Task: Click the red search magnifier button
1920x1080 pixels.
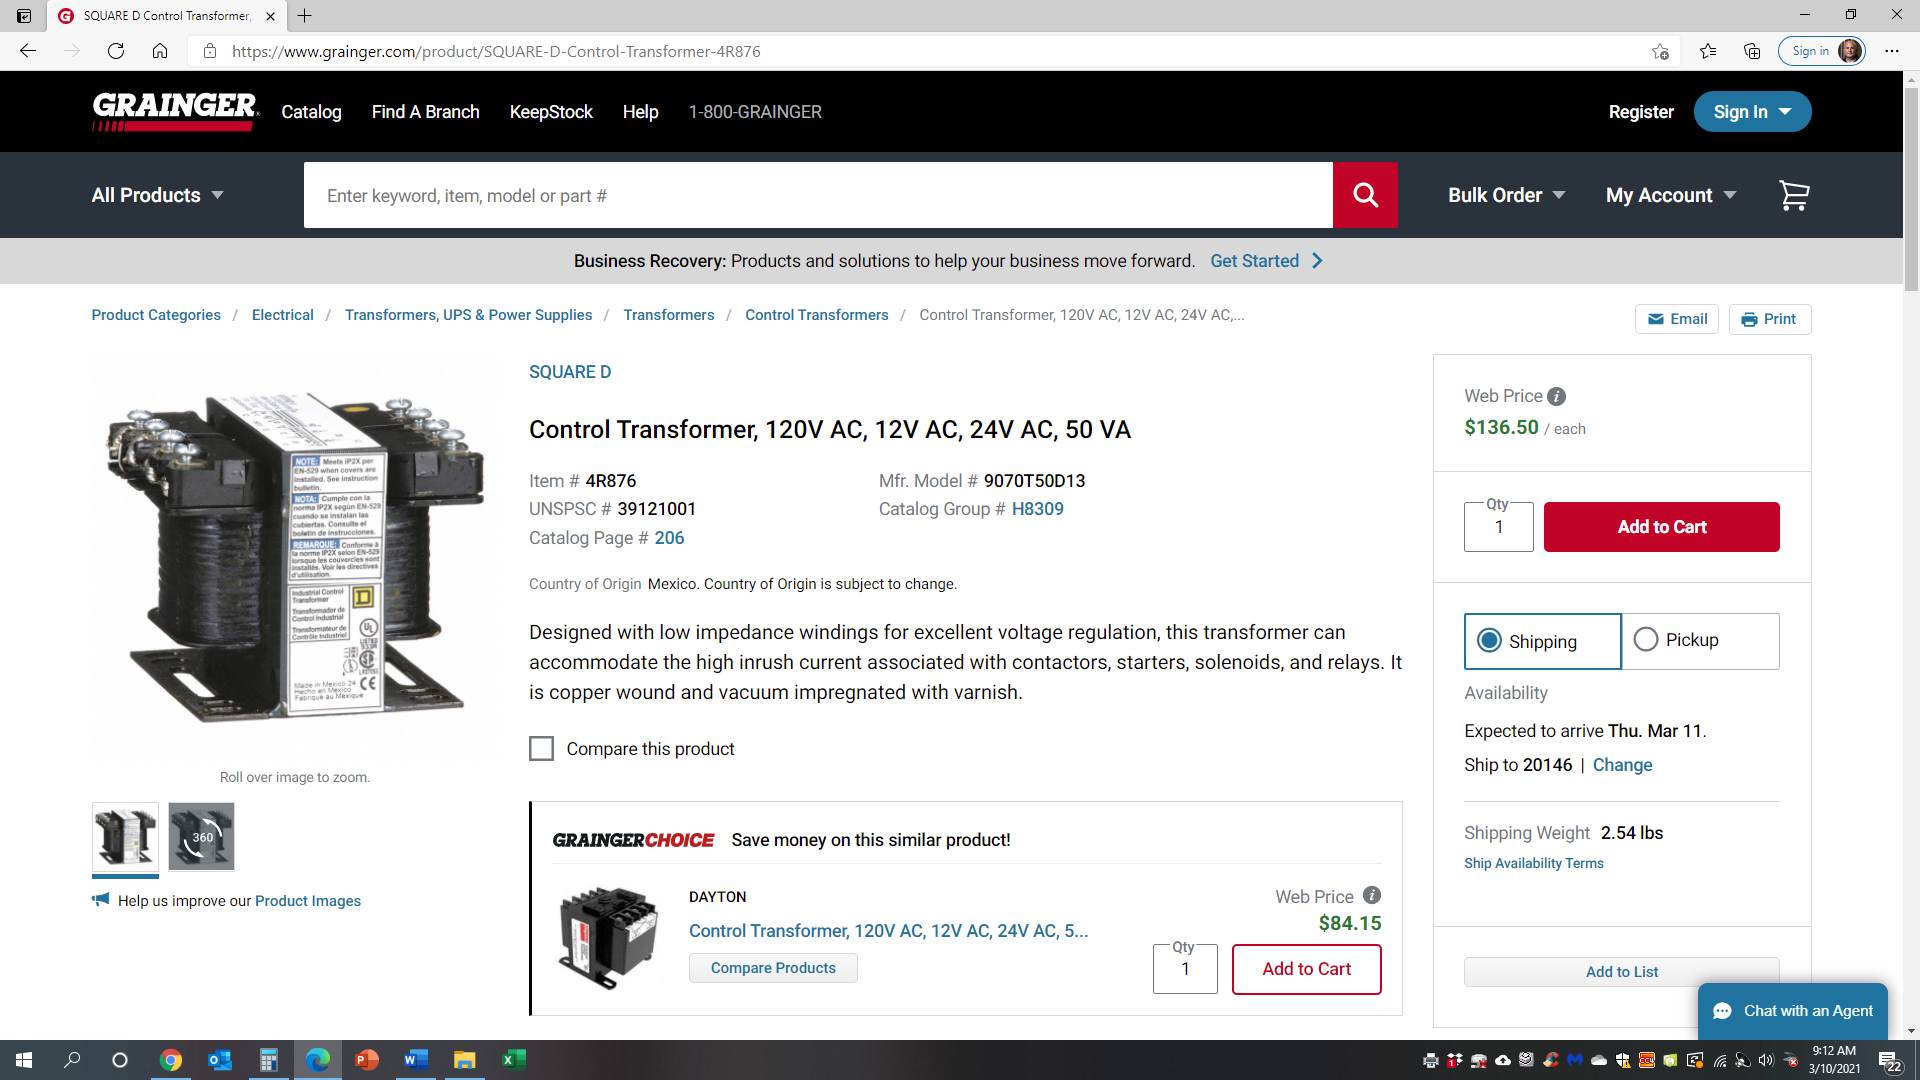Action: 1365,195
